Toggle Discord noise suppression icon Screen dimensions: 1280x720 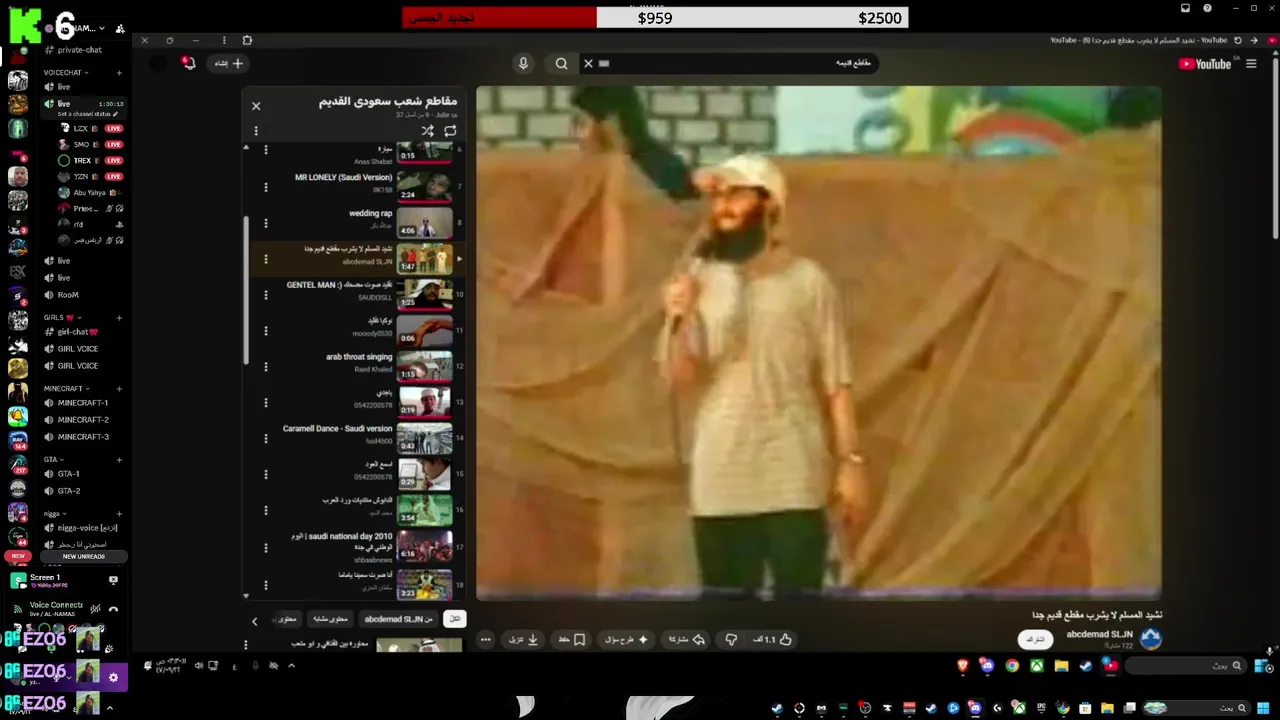pos(95,608)
